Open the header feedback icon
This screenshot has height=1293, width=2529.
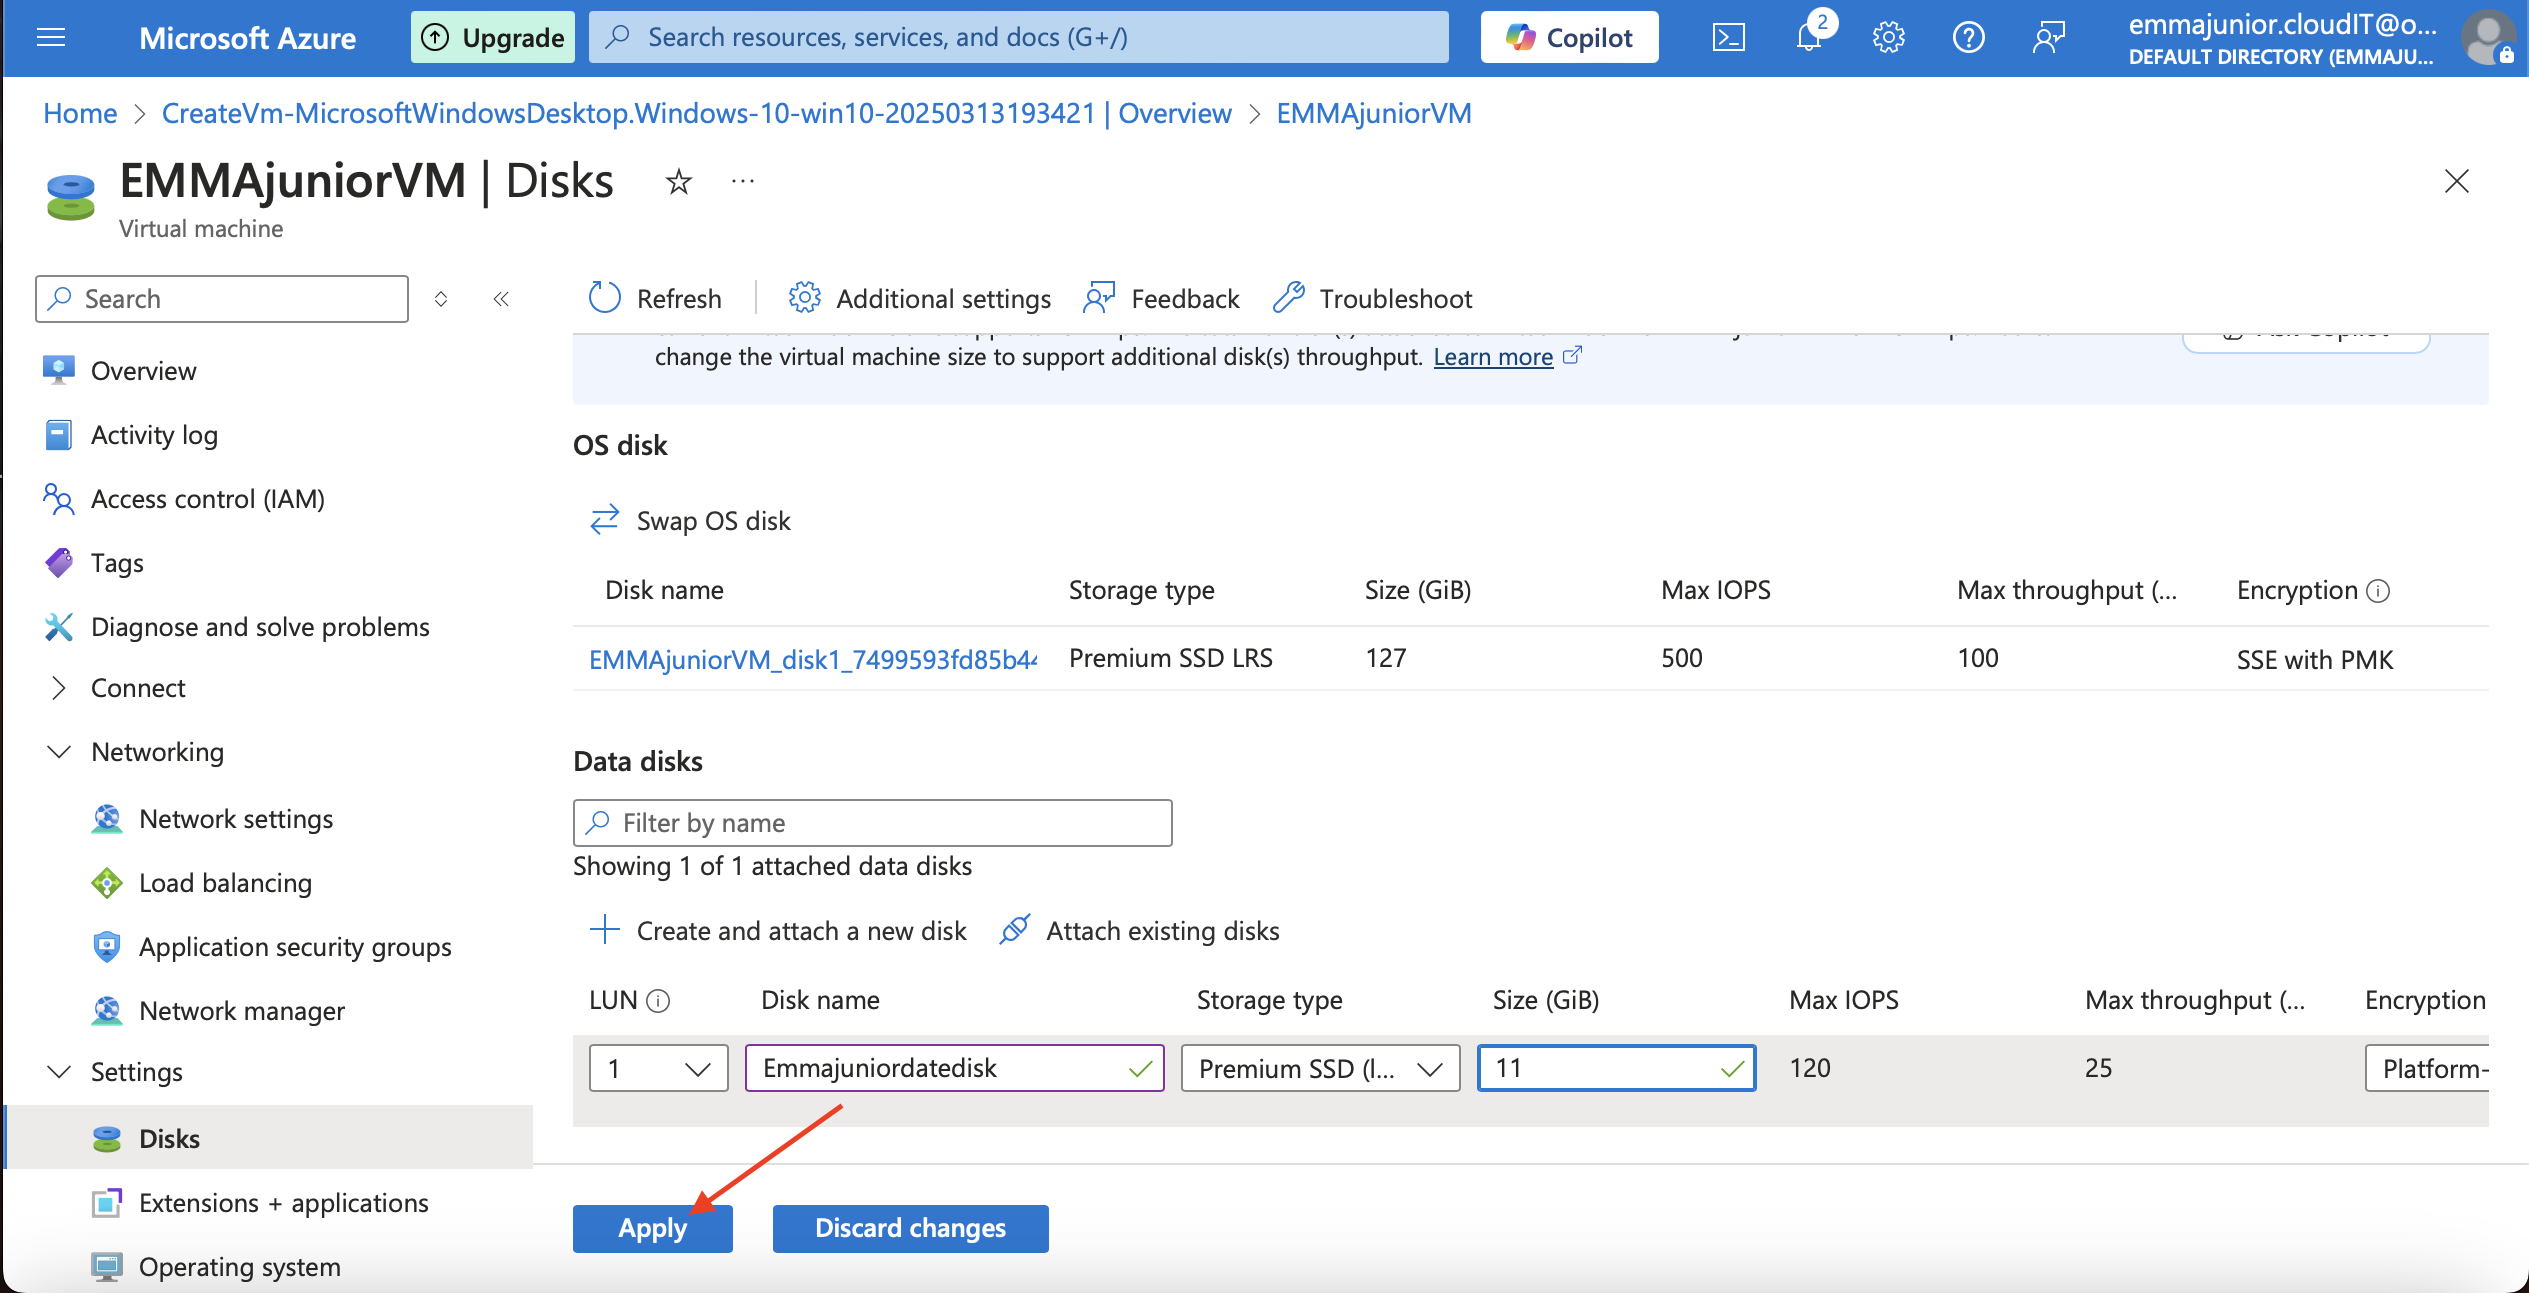pos(2048,38)
